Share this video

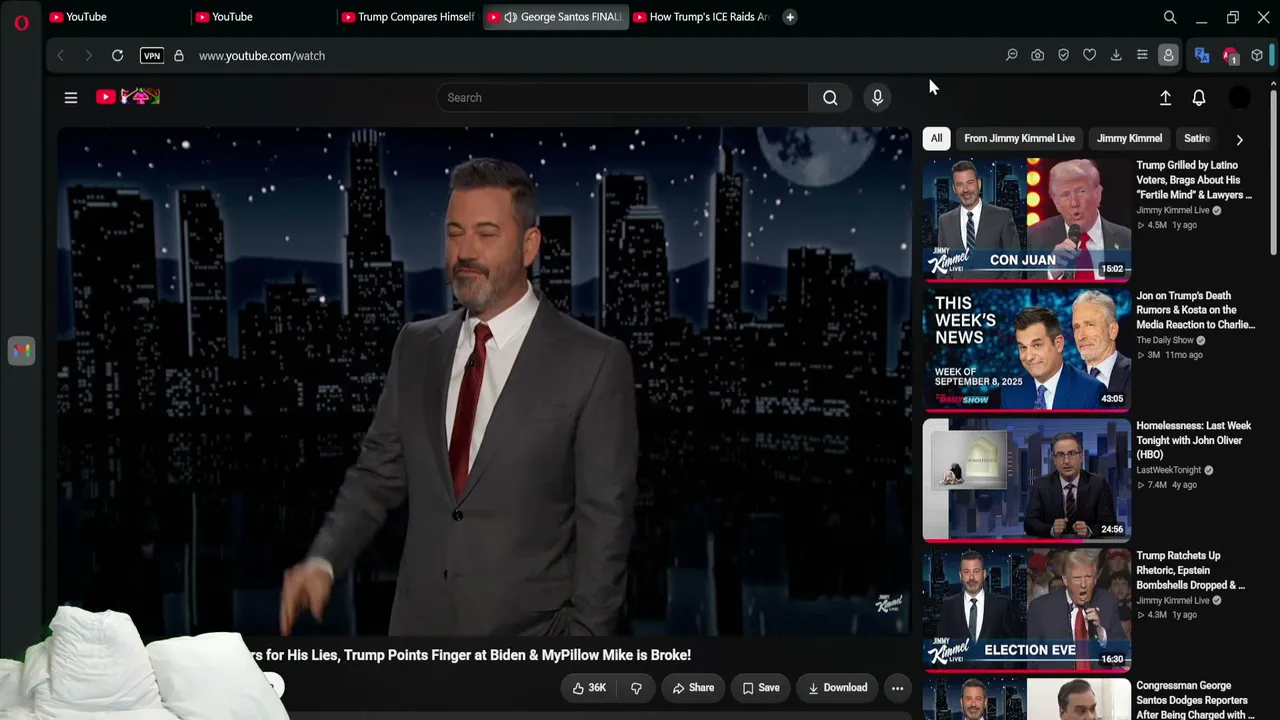(x=693, y=688)
